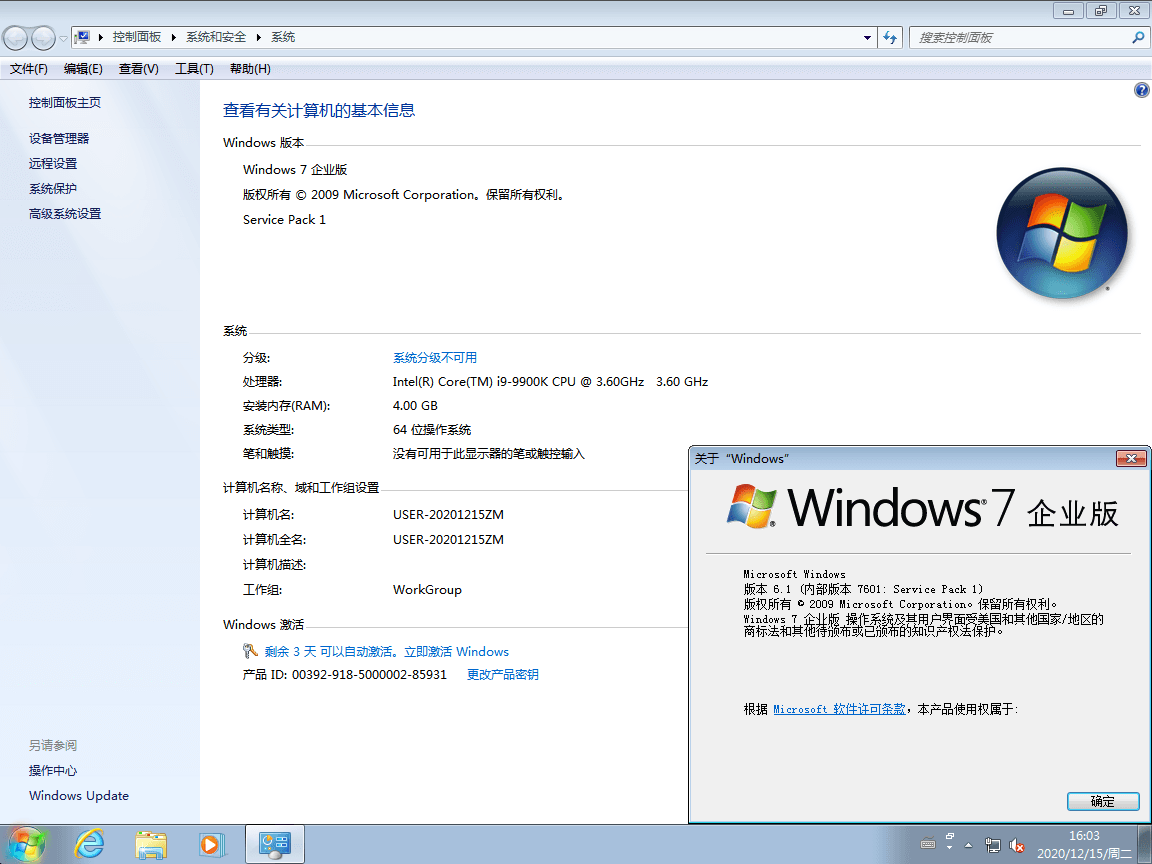Open Windows Explorer from the taskbar
1152x864 pixels.
(x=150, y=844)
